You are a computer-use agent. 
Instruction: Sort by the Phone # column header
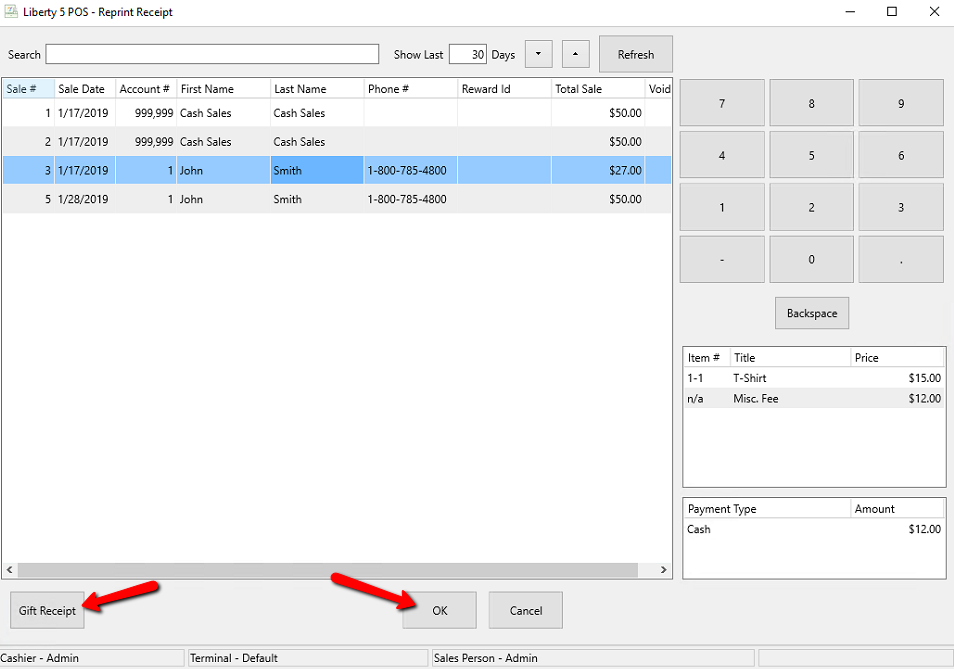point(411,89)
